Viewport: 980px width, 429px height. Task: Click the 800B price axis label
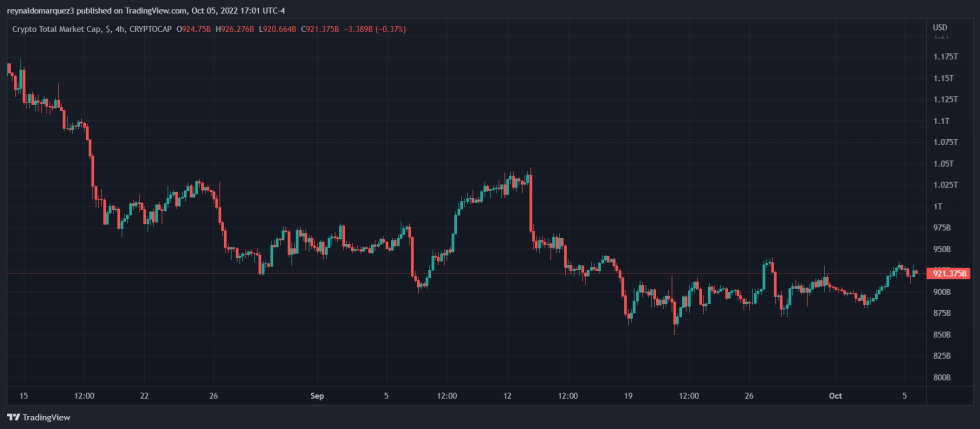point(943,378)
